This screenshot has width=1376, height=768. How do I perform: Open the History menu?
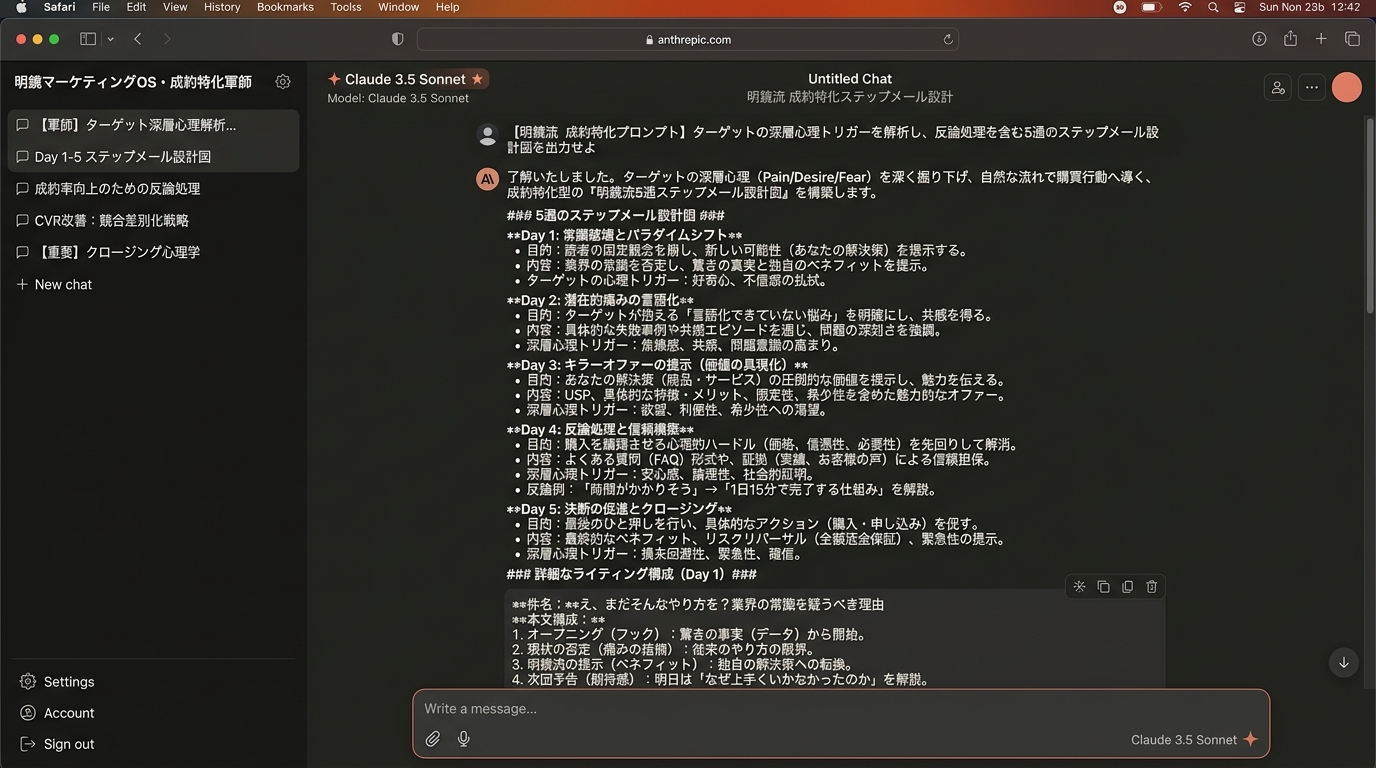222,7
